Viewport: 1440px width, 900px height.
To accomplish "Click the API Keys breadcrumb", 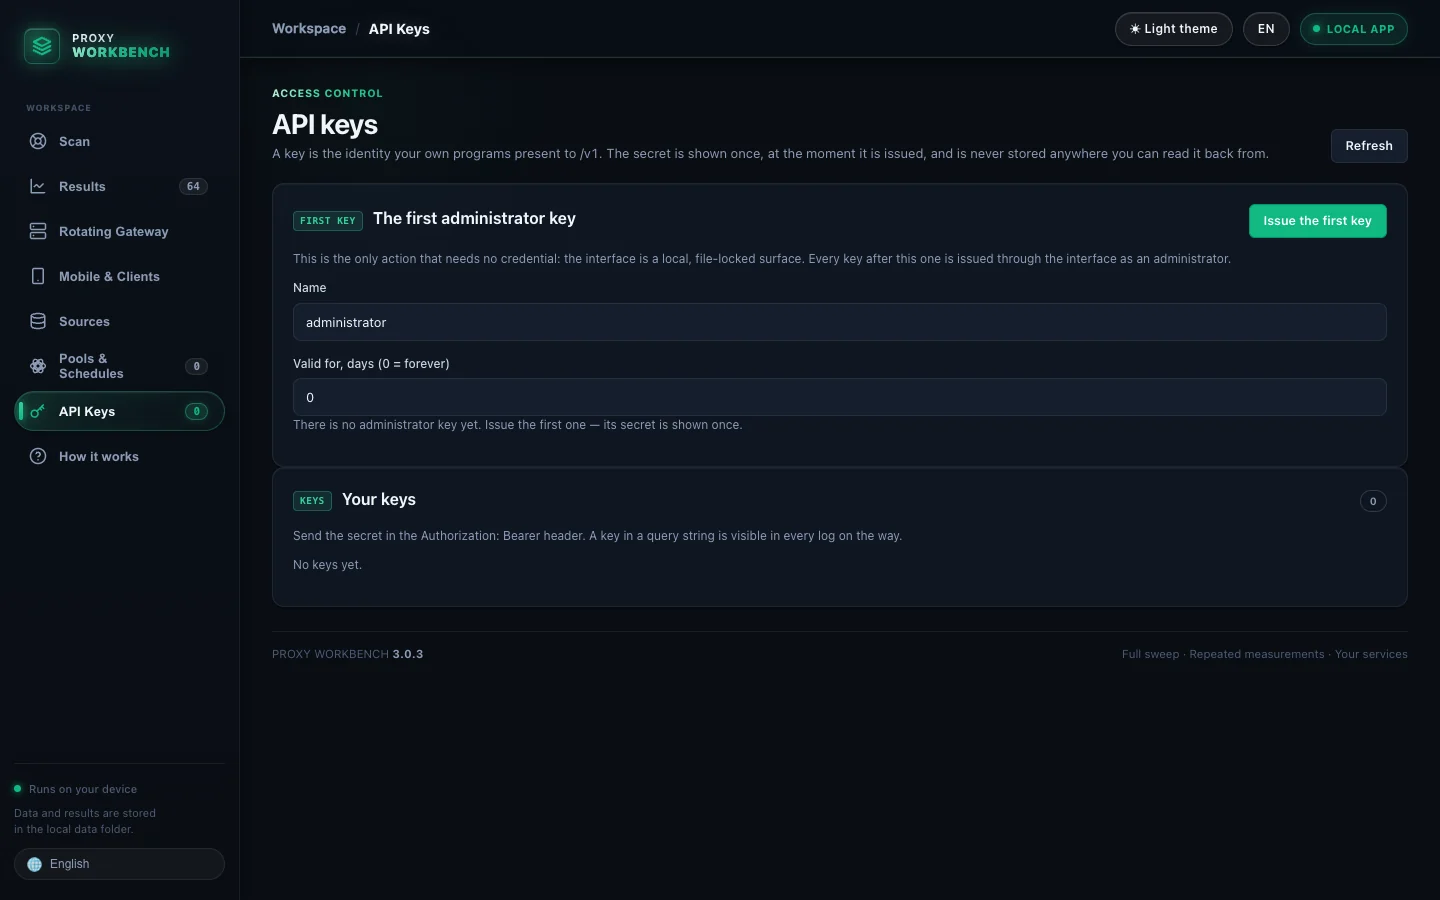I will (x=399, y=29).
